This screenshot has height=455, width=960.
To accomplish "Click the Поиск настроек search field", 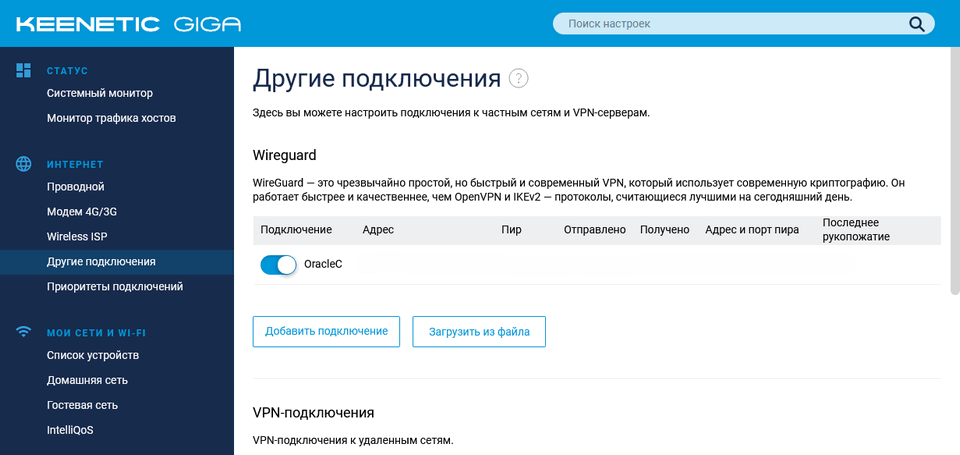I will [x=743, y=24].
